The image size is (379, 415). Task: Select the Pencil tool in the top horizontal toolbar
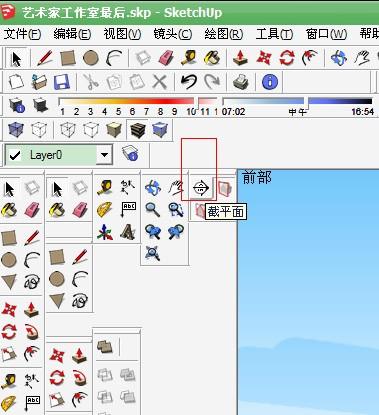(x=45, y=58)
